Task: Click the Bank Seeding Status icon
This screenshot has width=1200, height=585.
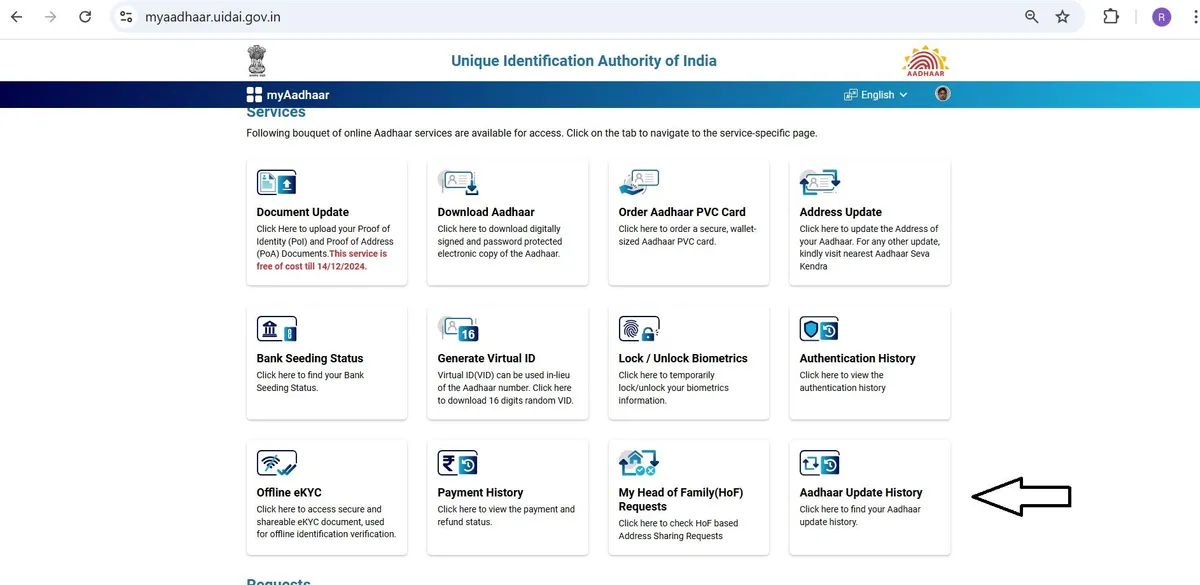Action: coord(277,329)
